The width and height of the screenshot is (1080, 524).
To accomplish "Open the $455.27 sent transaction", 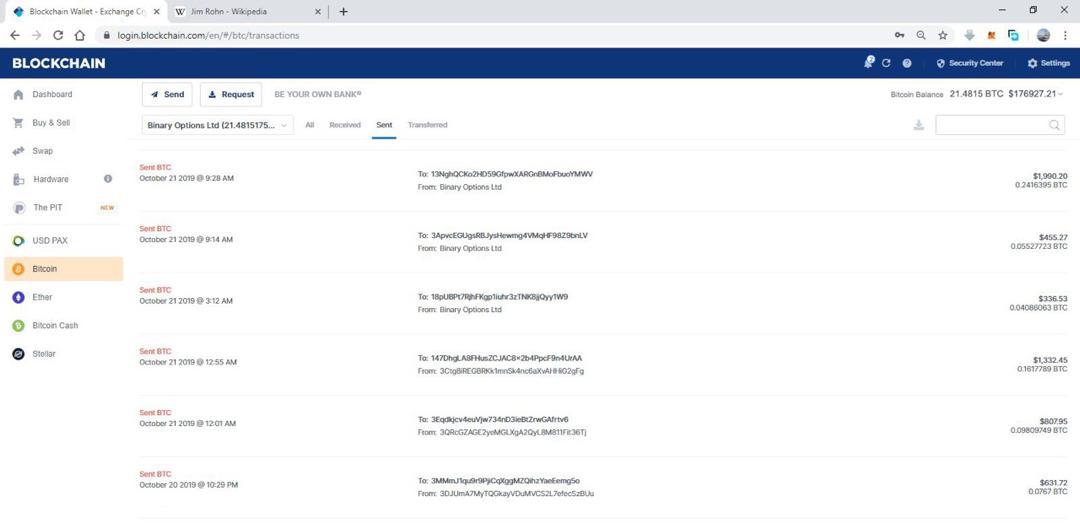I will coord(603,241).
